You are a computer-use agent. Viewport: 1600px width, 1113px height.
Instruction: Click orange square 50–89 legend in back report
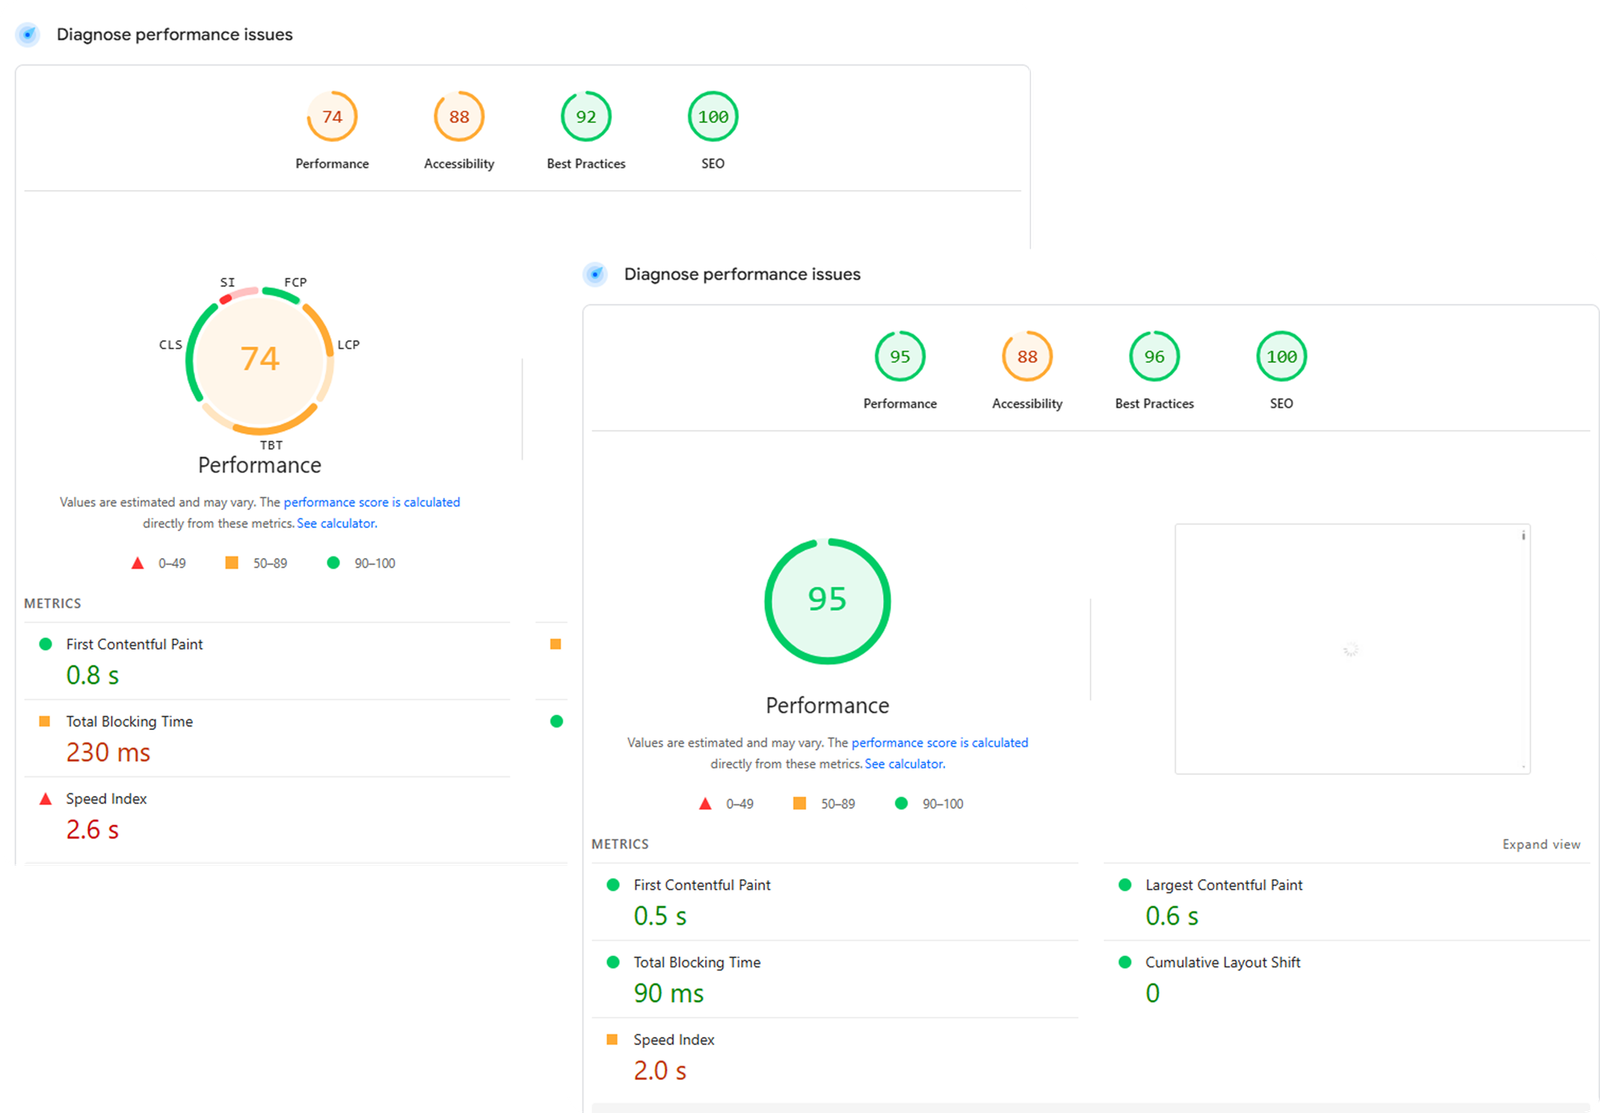coord(256,563)
